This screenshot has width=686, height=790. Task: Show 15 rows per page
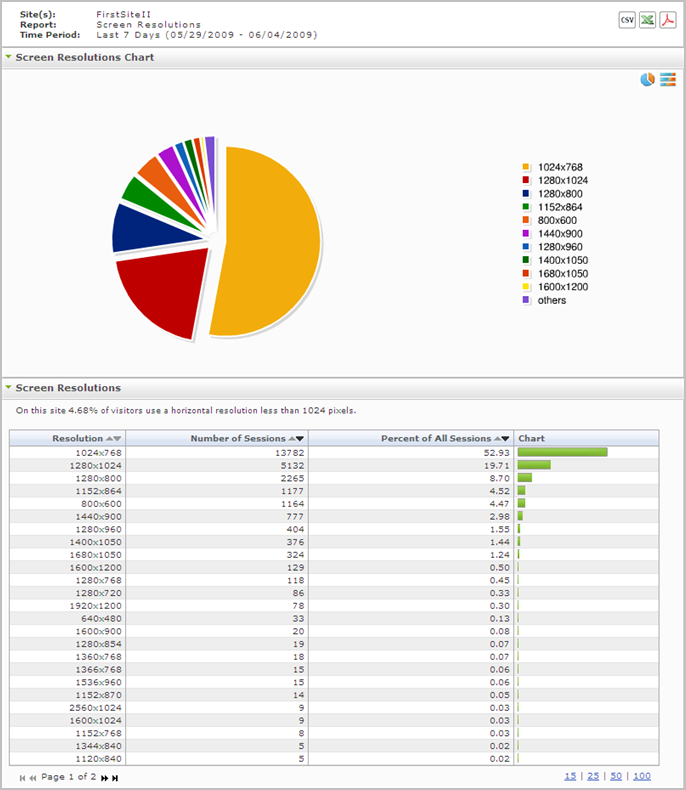(570, 776)
